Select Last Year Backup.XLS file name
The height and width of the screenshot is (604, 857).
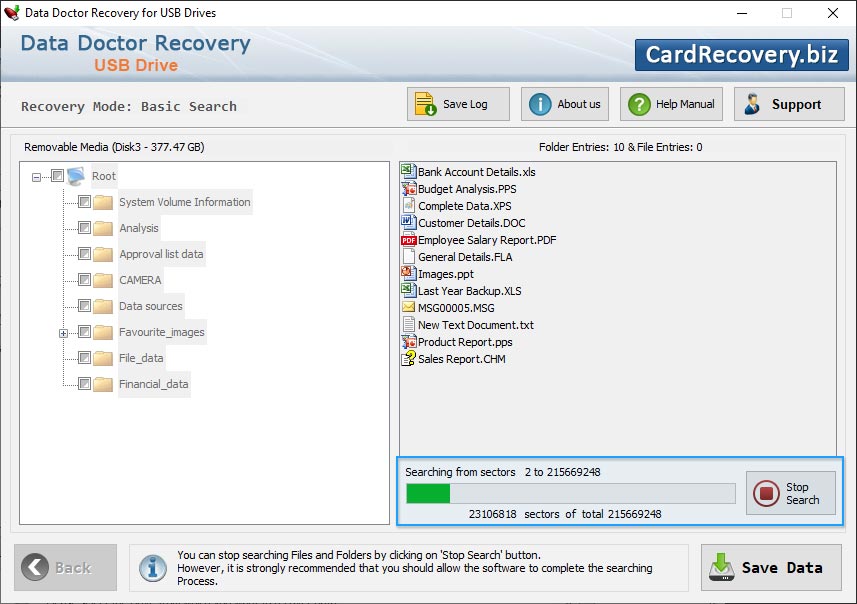(x=469, y=290)
